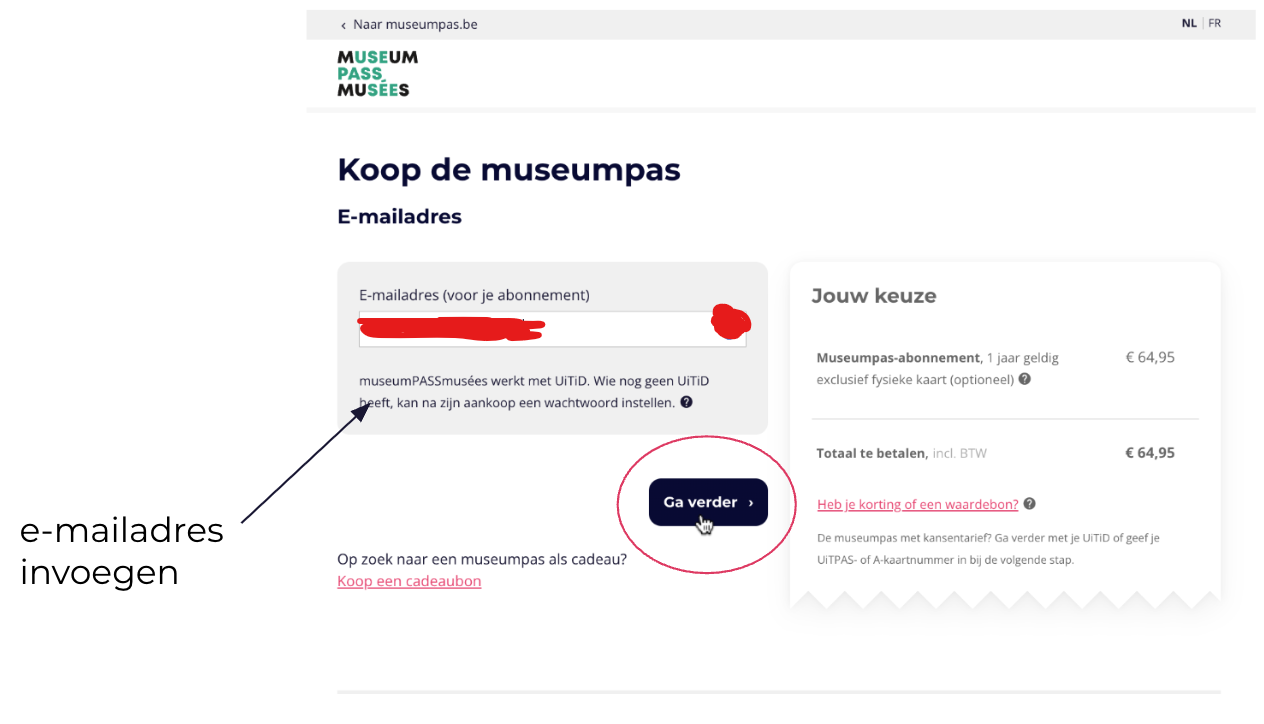Click the Jouw keuze summary title

click(874, 296)
